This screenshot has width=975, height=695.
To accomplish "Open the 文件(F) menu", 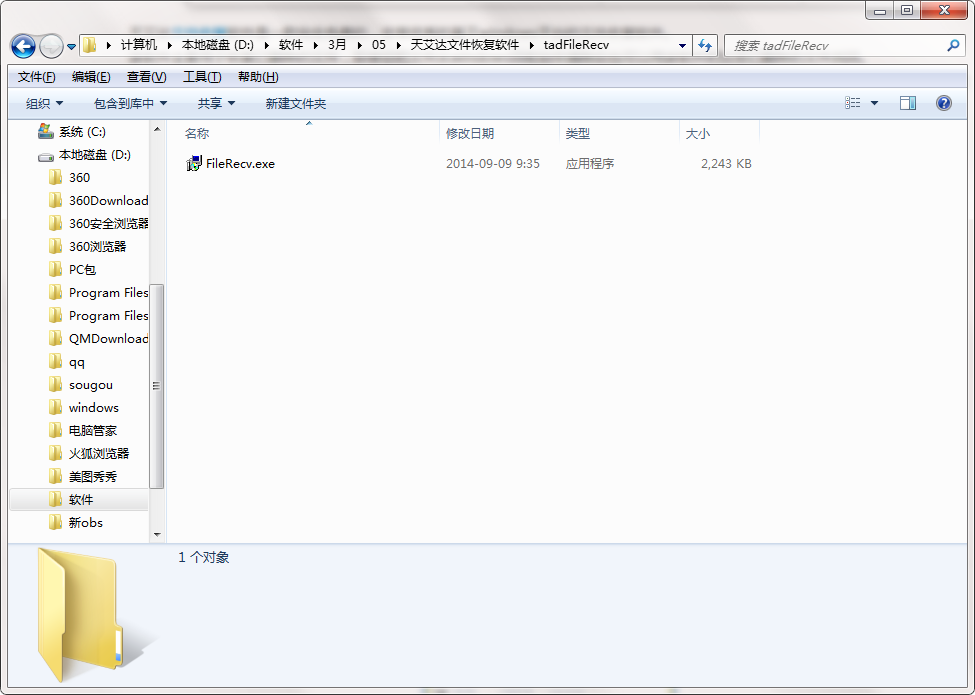I will 36,76.
